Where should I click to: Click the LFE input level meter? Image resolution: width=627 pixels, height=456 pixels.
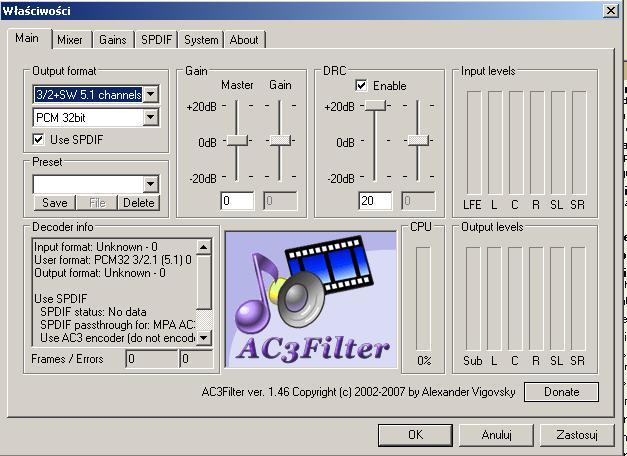point(474,143)
